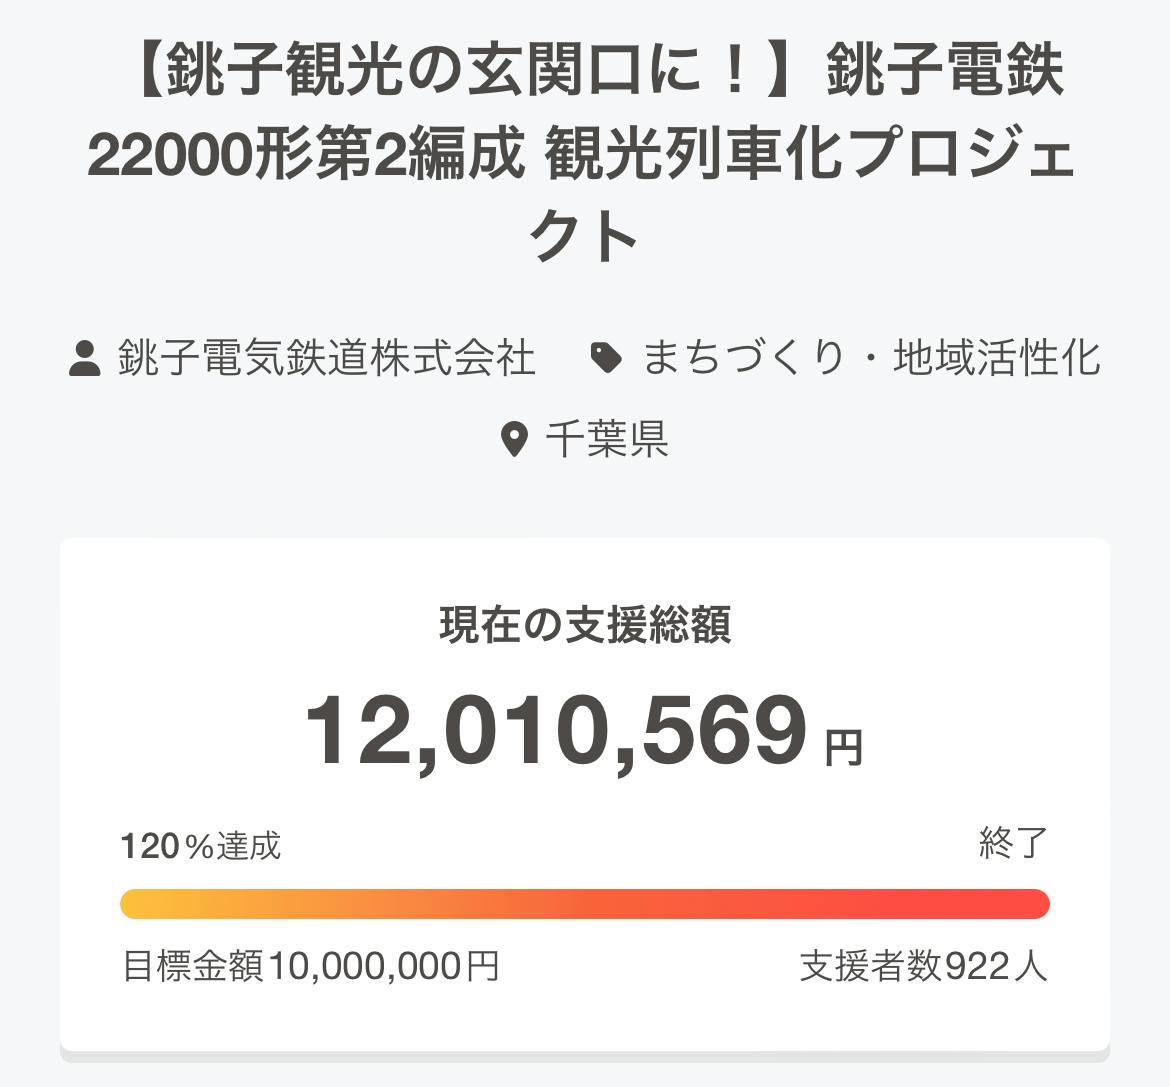Click the location pin icon
1170x1087 pixels.
pyautogui.click(x=514, y=439)
